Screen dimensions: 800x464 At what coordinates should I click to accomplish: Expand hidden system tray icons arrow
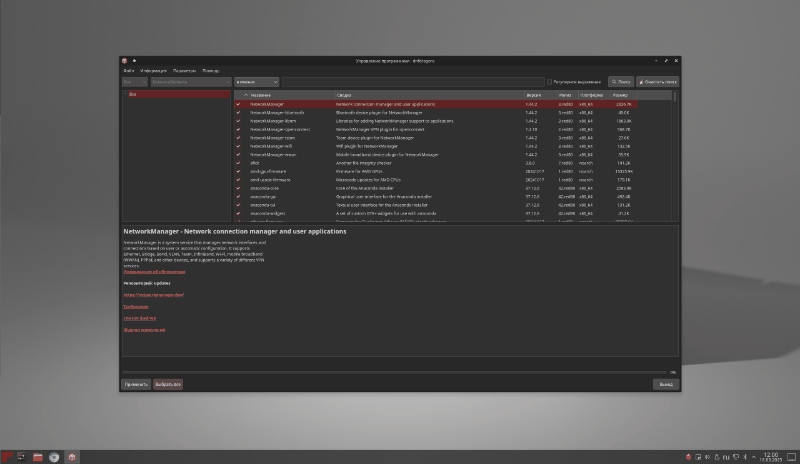754,457
